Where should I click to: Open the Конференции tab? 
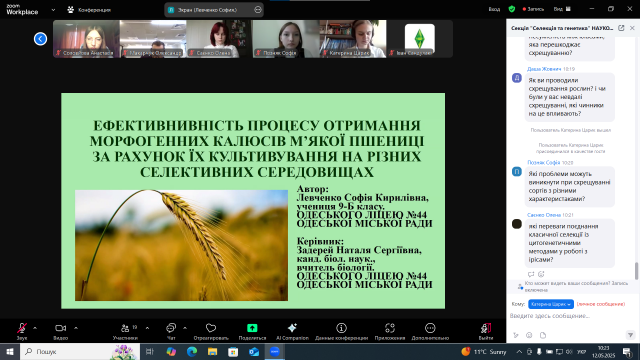89,10
